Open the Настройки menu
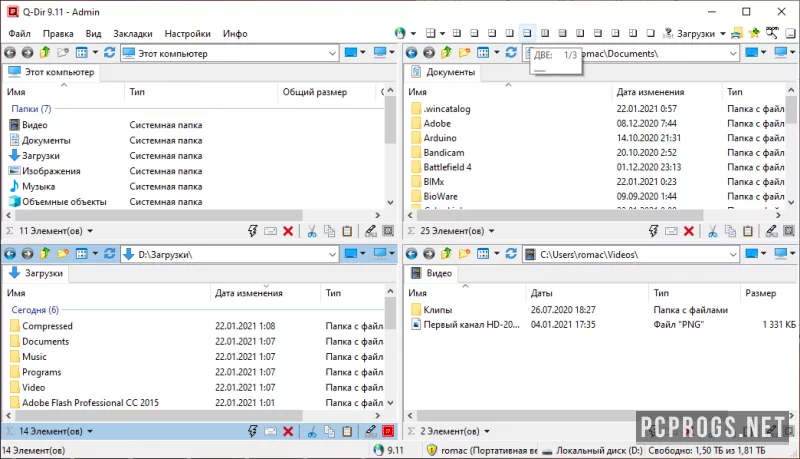 tap(187, 34)
